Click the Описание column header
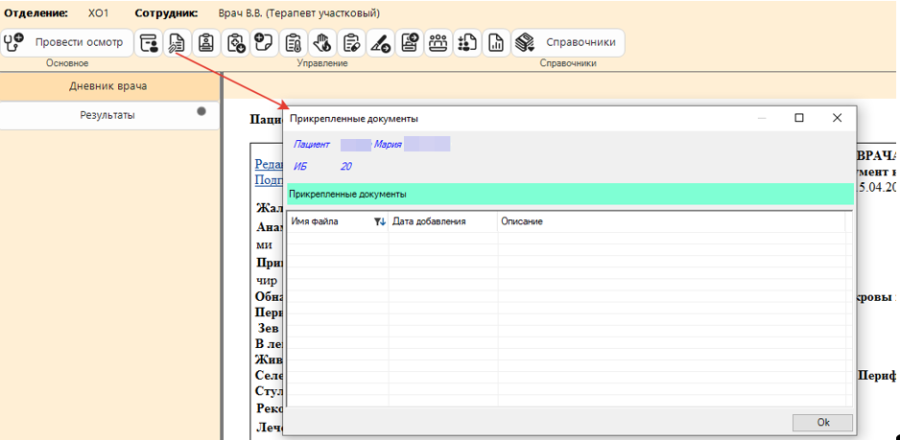Image resolution: width=900 pixels, height=440 pixels. (672, 221)
